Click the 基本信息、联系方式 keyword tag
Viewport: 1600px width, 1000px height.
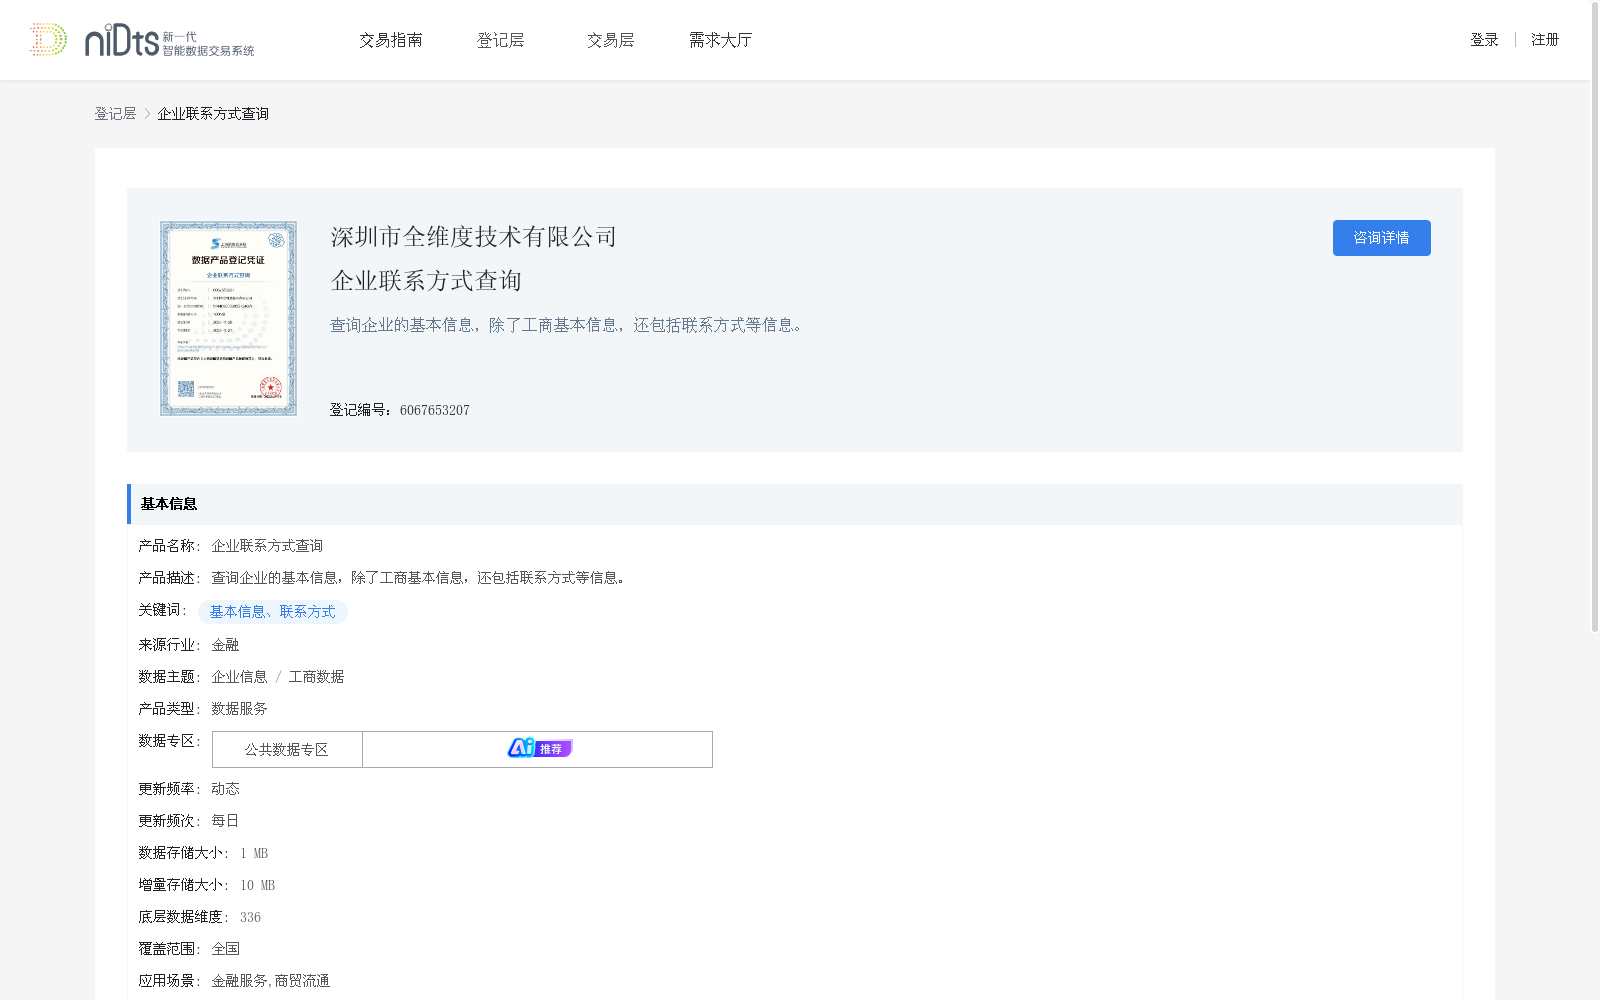coord(272,612)
